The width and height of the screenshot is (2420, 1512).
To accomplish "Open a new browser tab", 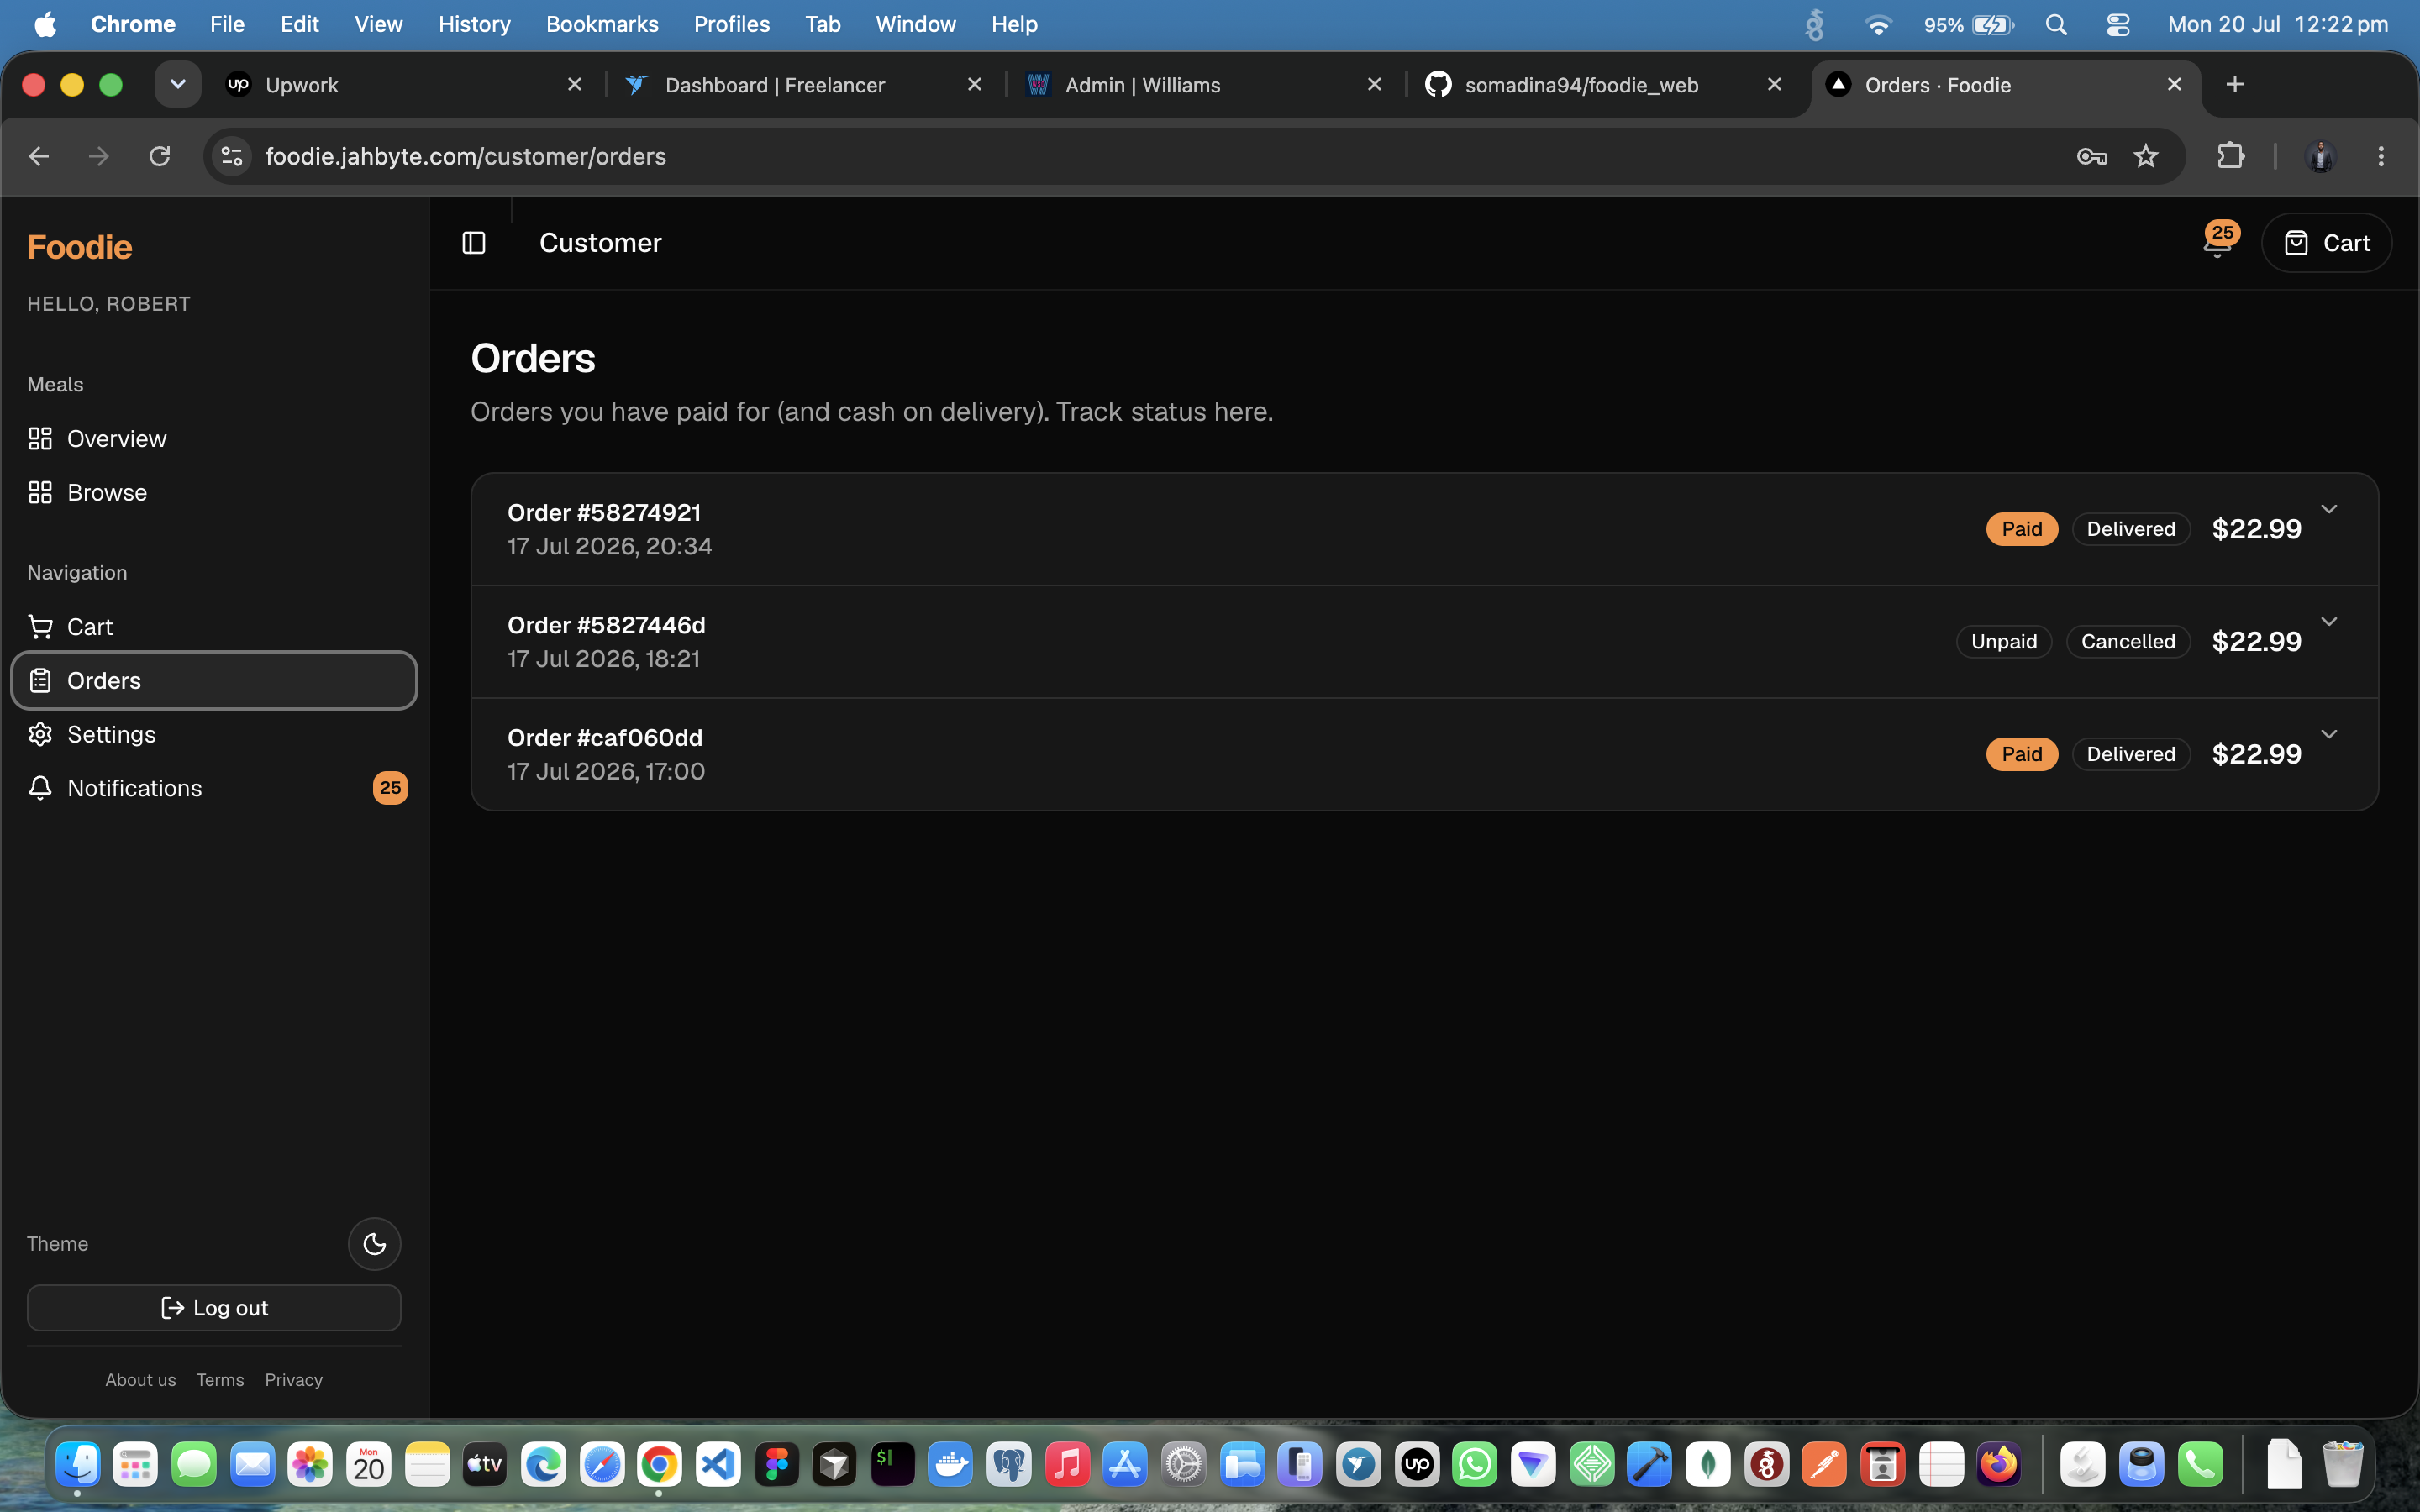I will pyautogui.click(x=2235, y=85).
